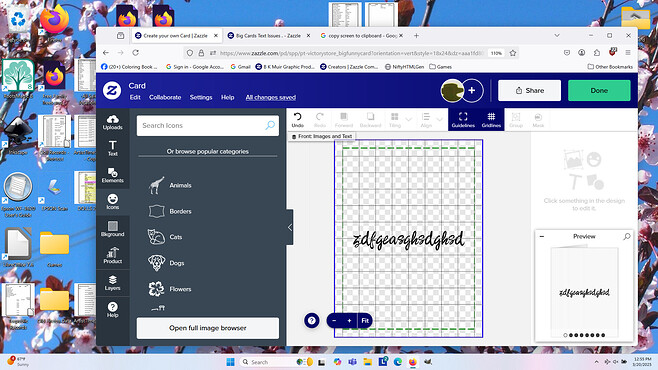
Task: Click the user avatar in the header
Action: pyautogui.click(x=452, y=90)
